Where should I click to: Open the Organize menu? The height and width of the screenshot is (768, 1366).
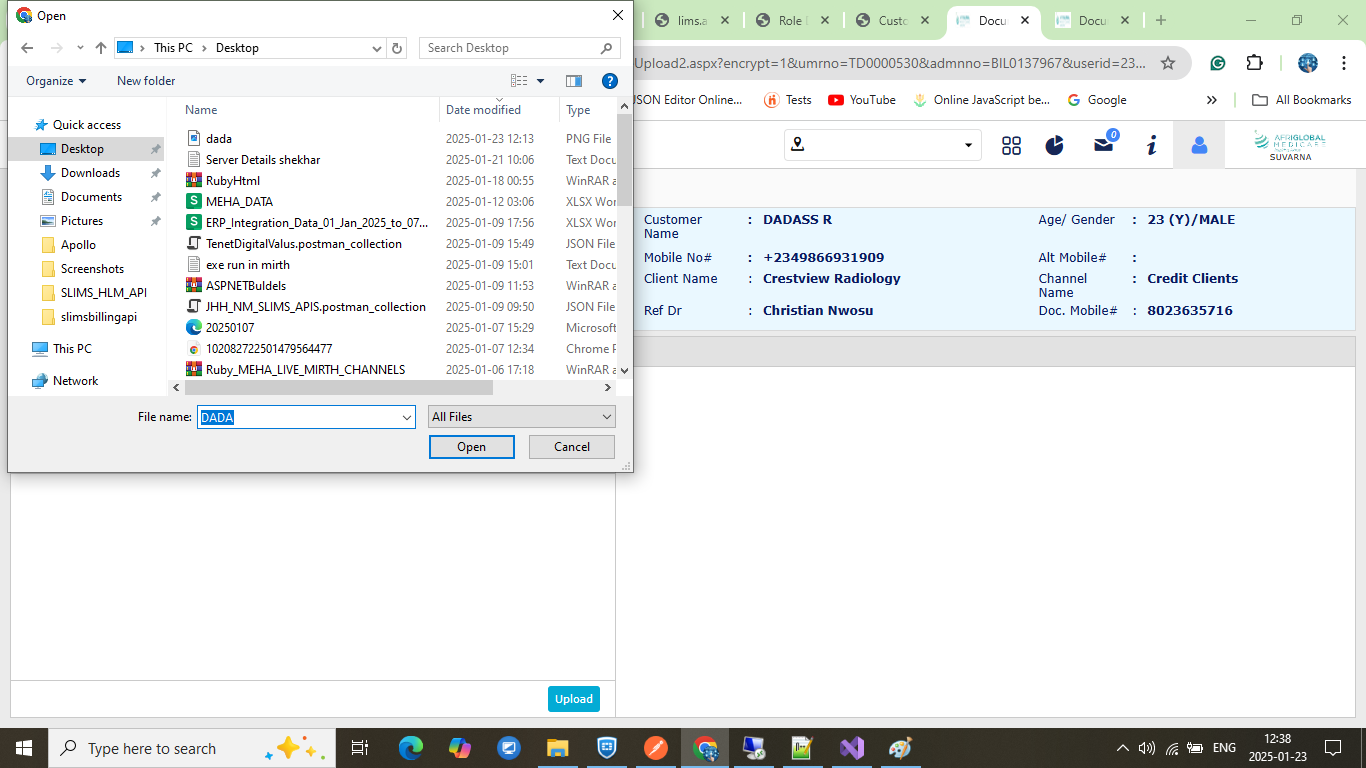point(56,81)
